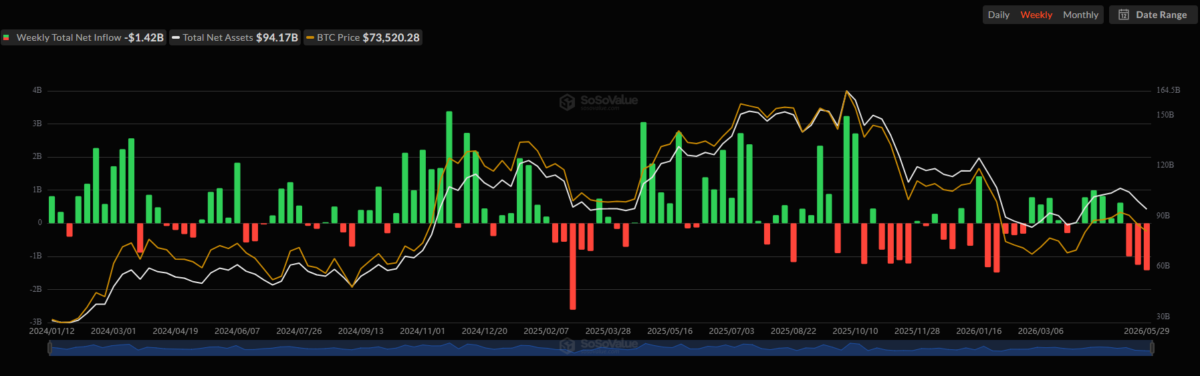1200x376 pixels.
Task: Open the Date Range picker
Action: pyautogui.click(x=1152, y=15)
